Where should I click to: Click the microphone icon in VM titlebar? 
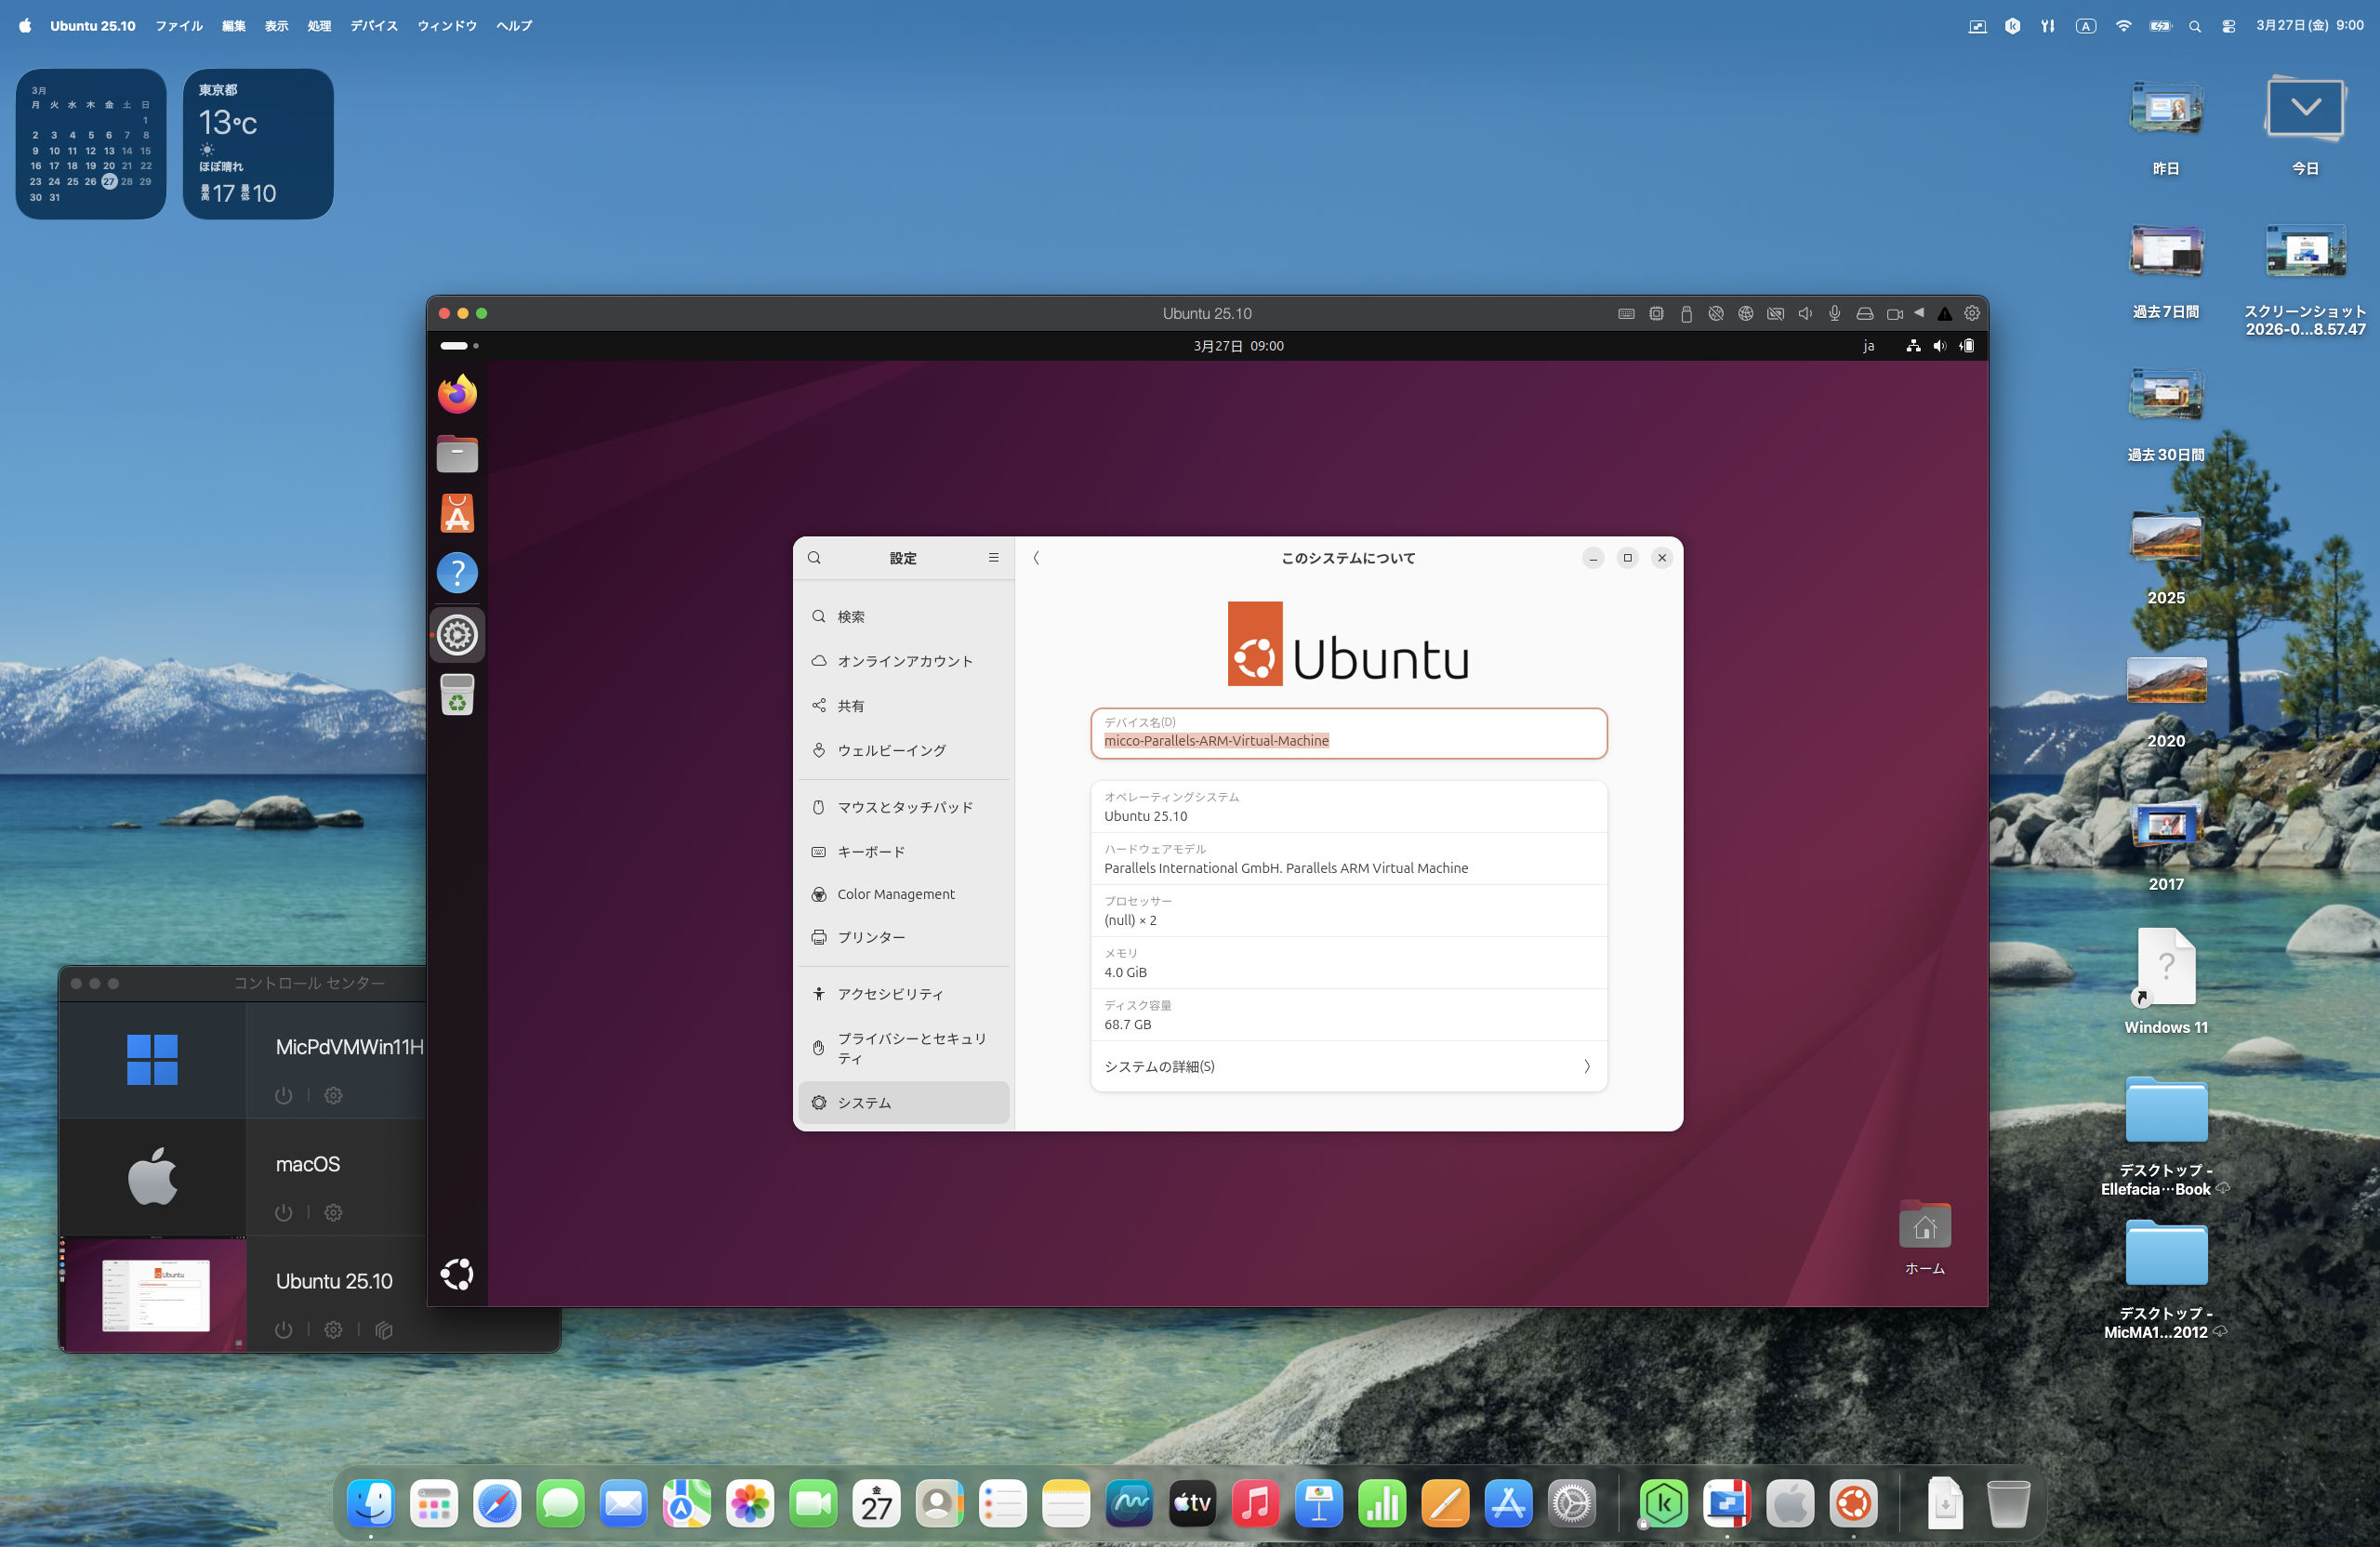1834,314
